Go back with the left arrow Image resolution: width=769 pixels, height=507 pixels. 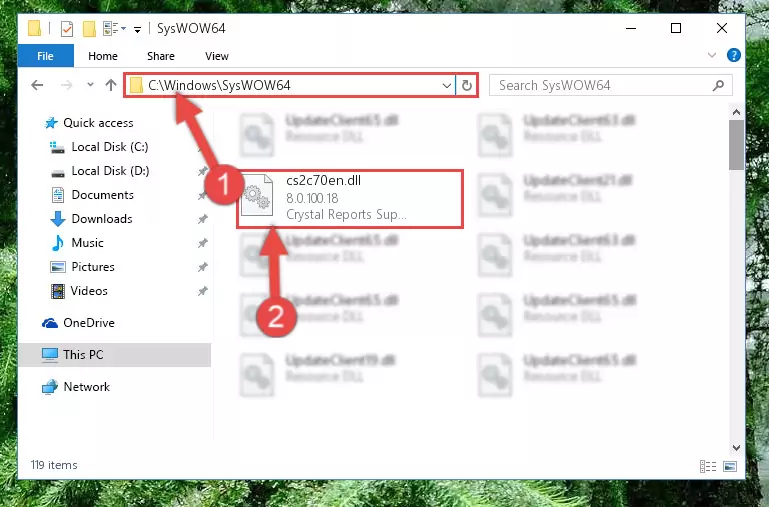pyautogui.click(x=37, y=85)
